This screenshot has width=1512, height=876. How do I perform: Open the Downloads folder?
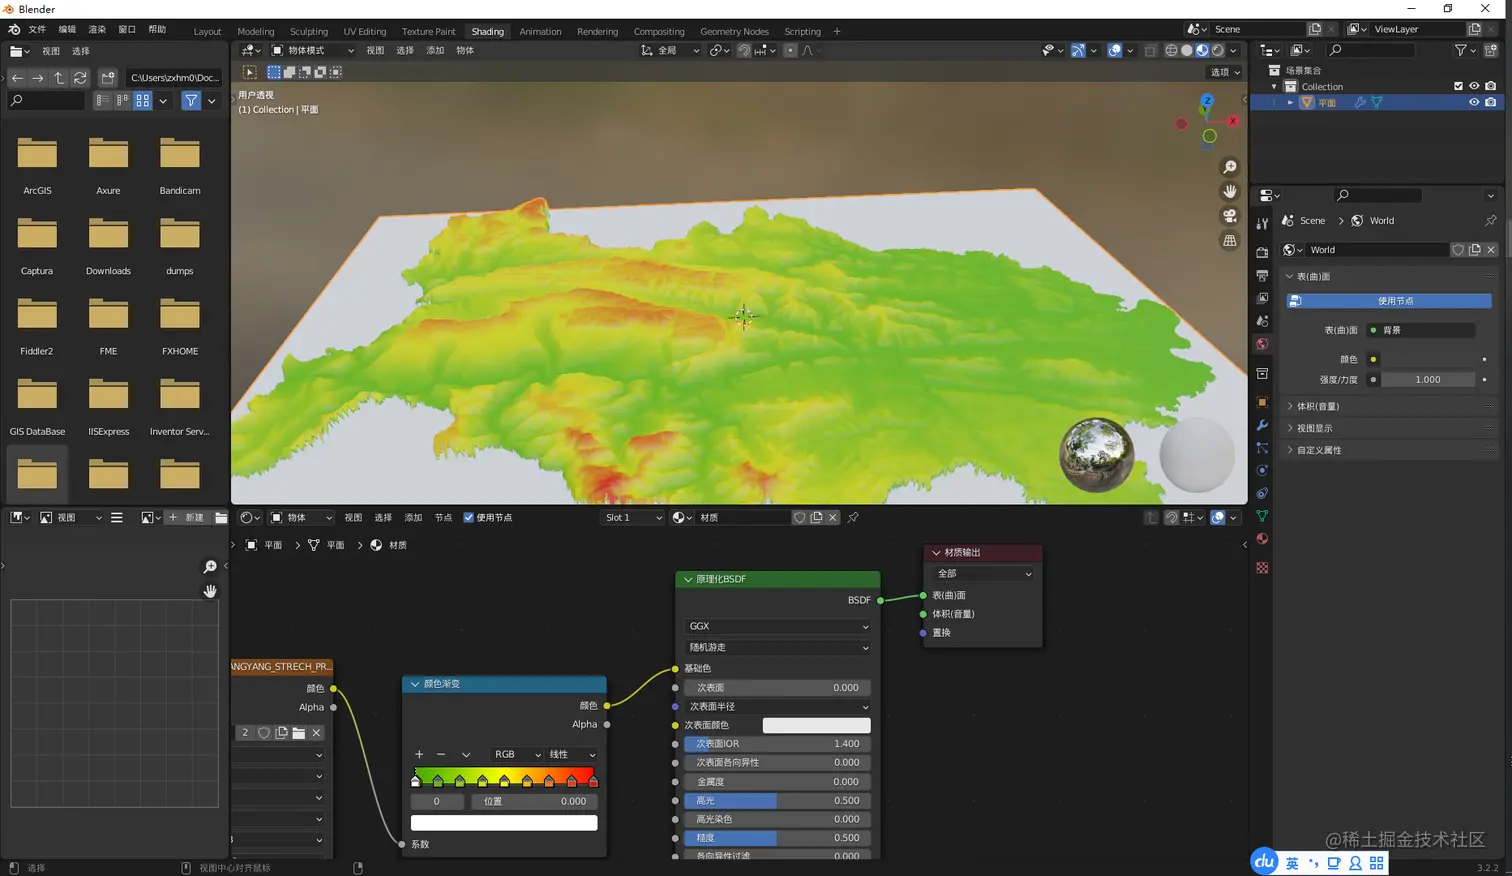[x=108, y=243]
